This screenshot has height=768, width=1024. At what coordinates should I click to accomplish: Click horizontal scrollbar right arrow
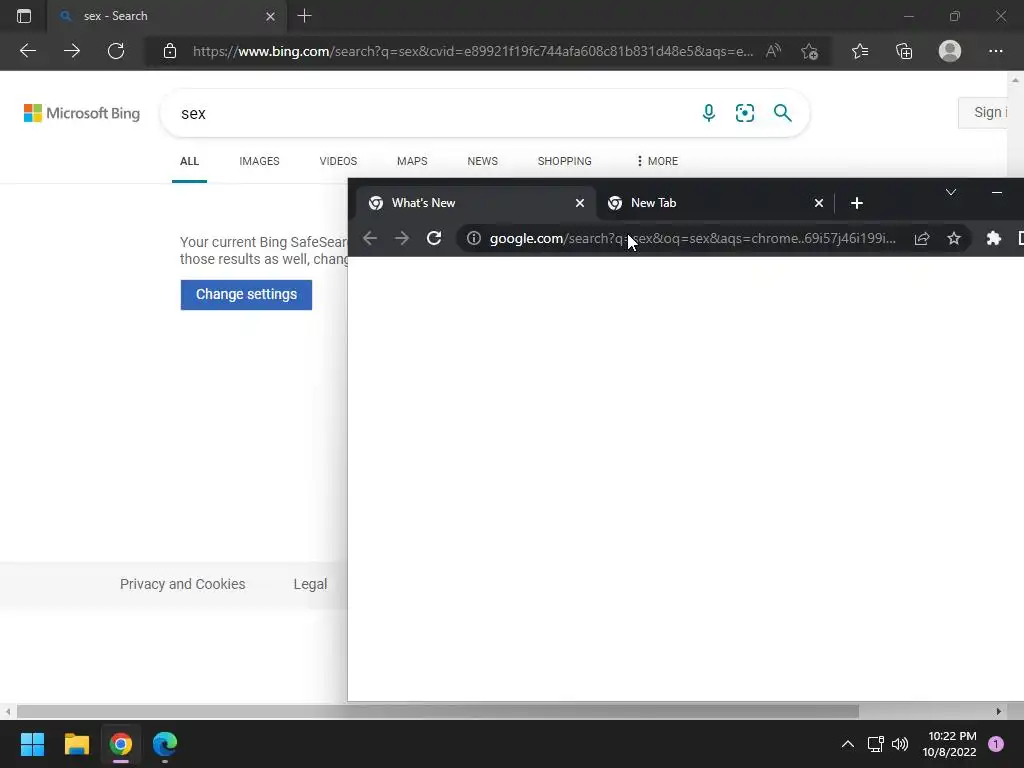[x=999, y=711]
